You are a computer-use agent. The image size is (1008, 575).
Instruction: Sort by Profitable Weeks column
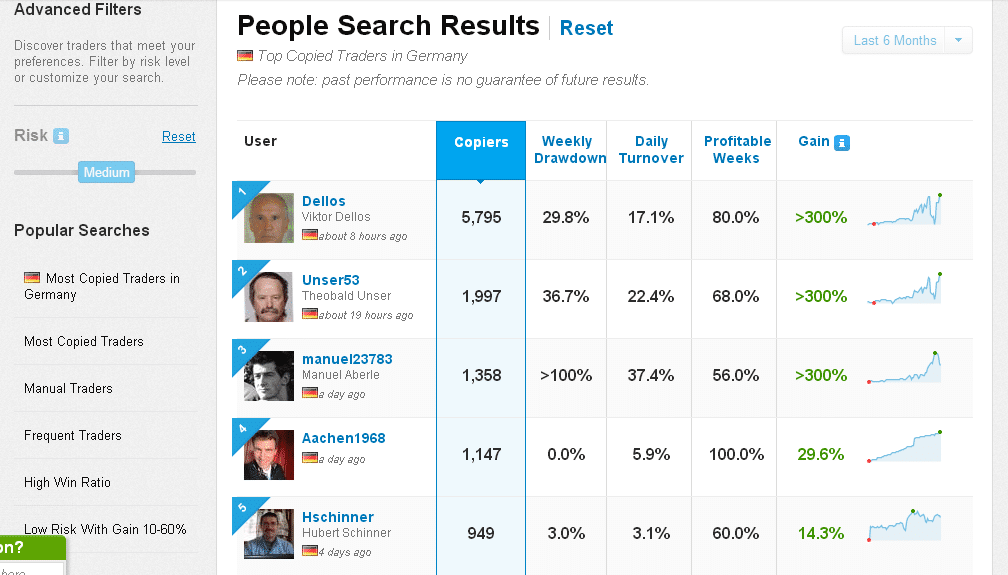coord(737,150)
